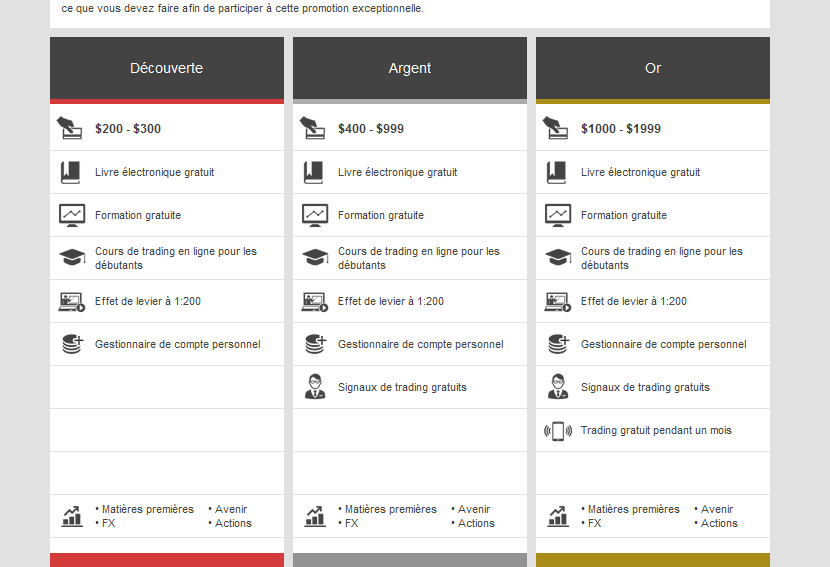Click 'Matières premières' in Découverte column
830x567 pixels.
[x=148, y=509]
